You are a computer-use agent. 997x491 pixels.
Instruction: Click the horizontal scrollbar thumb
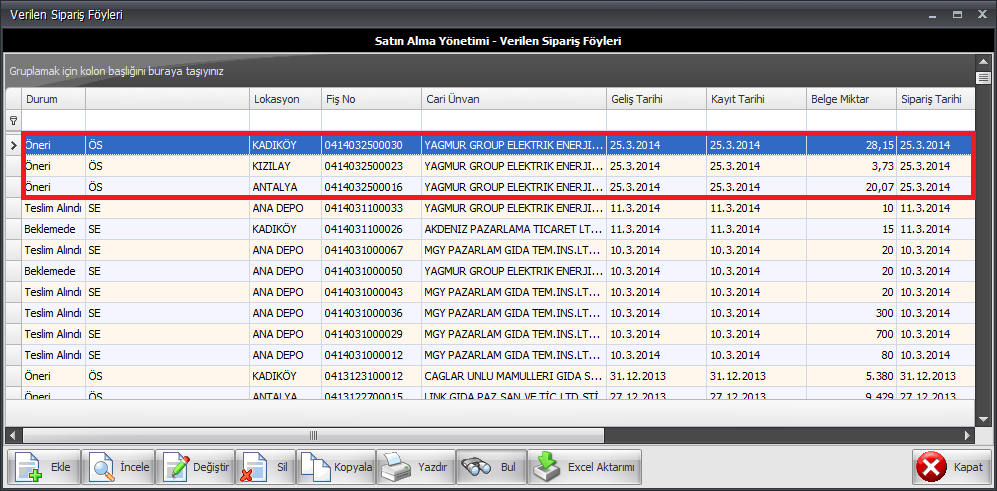click(313, 435)
